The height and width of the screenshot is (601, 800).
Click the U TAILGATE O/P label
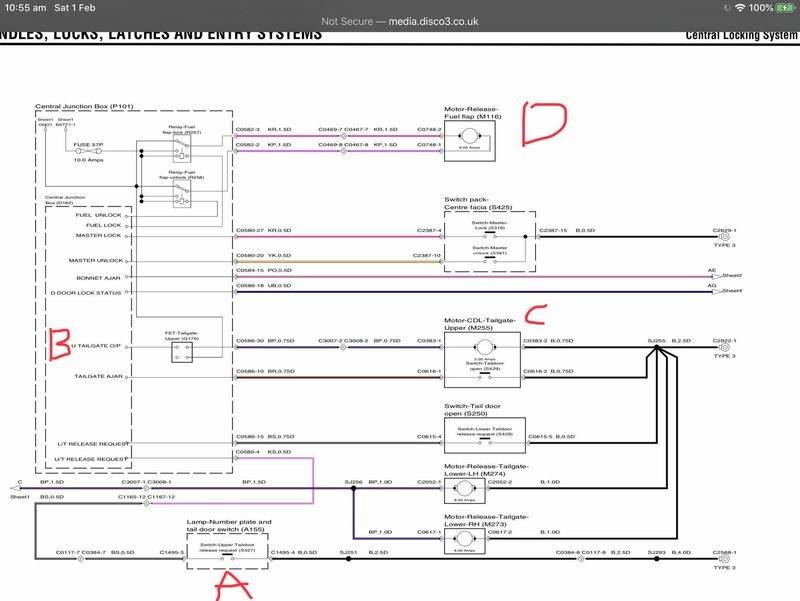(96, 346)
